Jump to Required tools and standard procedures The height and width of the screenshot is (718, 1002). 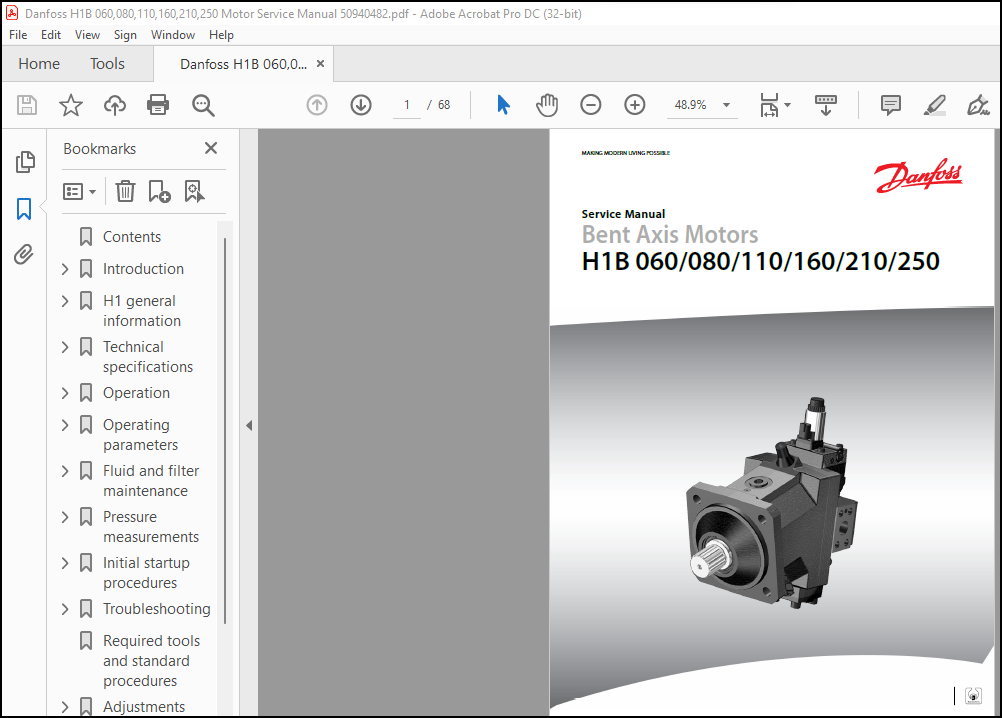tap(151, 661)
